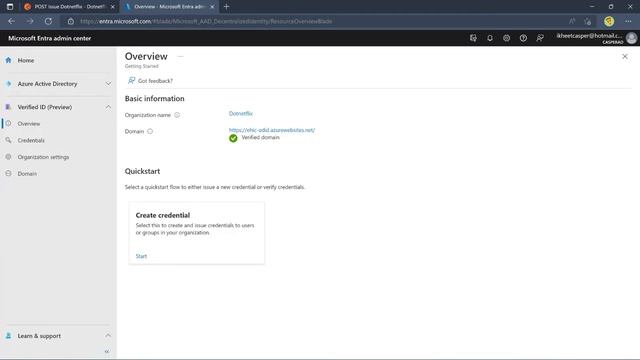640x360 pixels.
Task: Select Overview in the sidebar
Action: point(29,124)
